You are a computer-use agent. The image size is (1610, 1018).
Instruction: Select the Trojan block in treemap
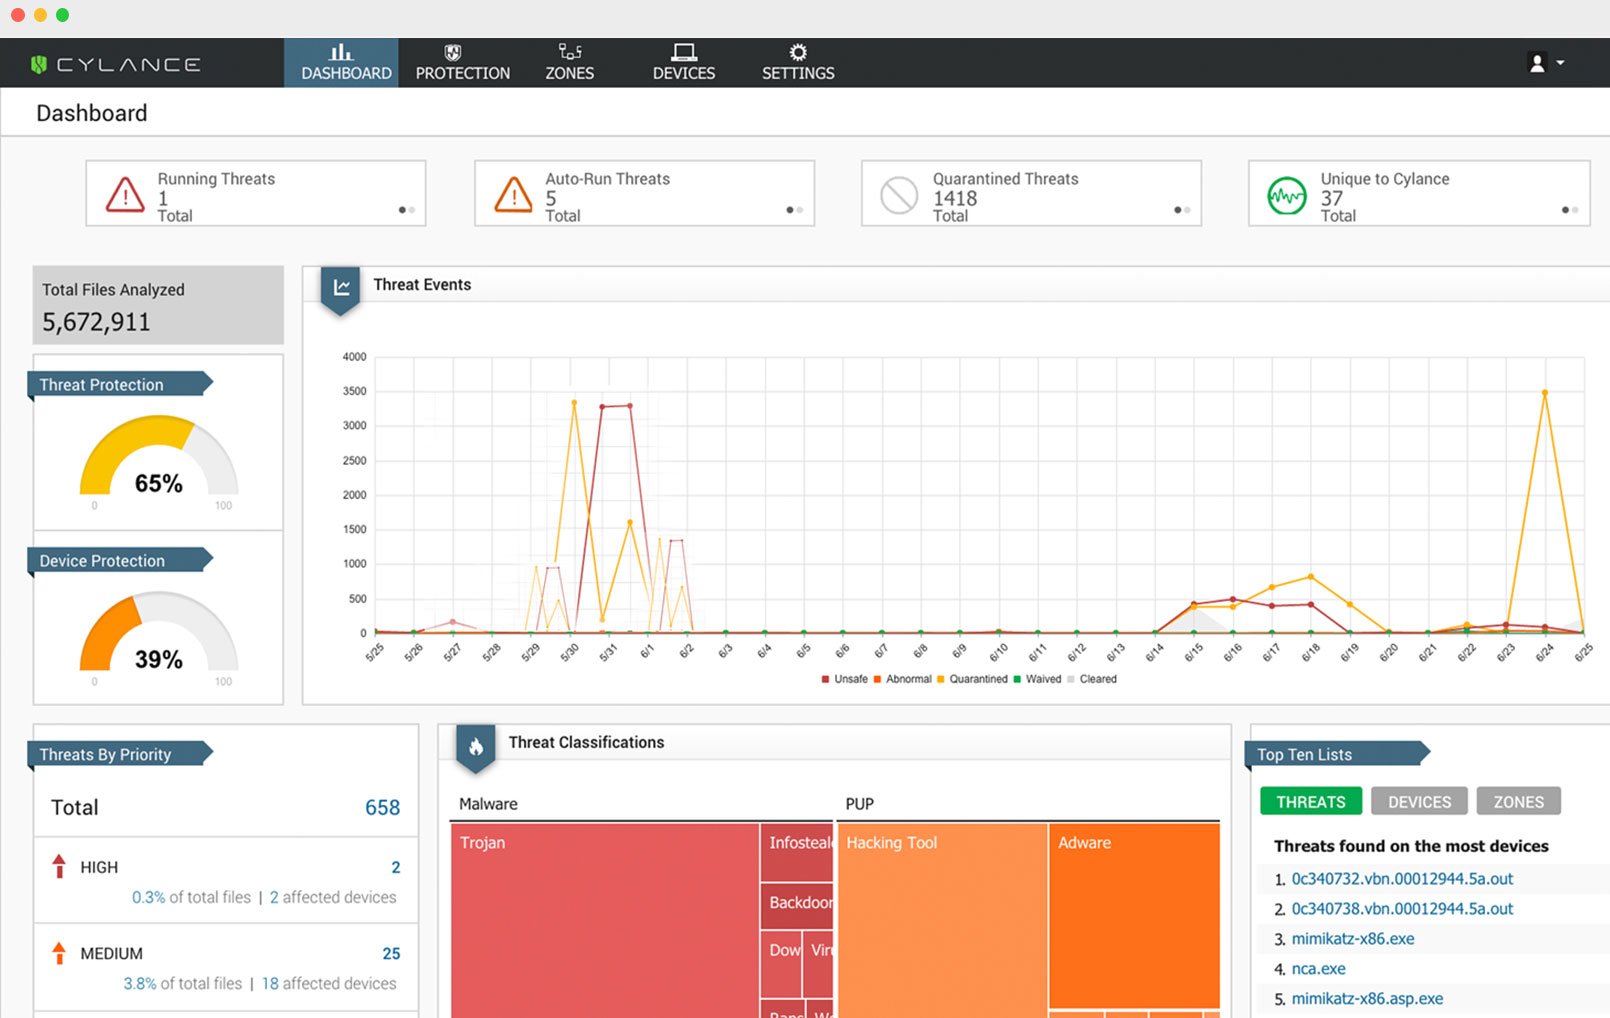pos(604,920)
